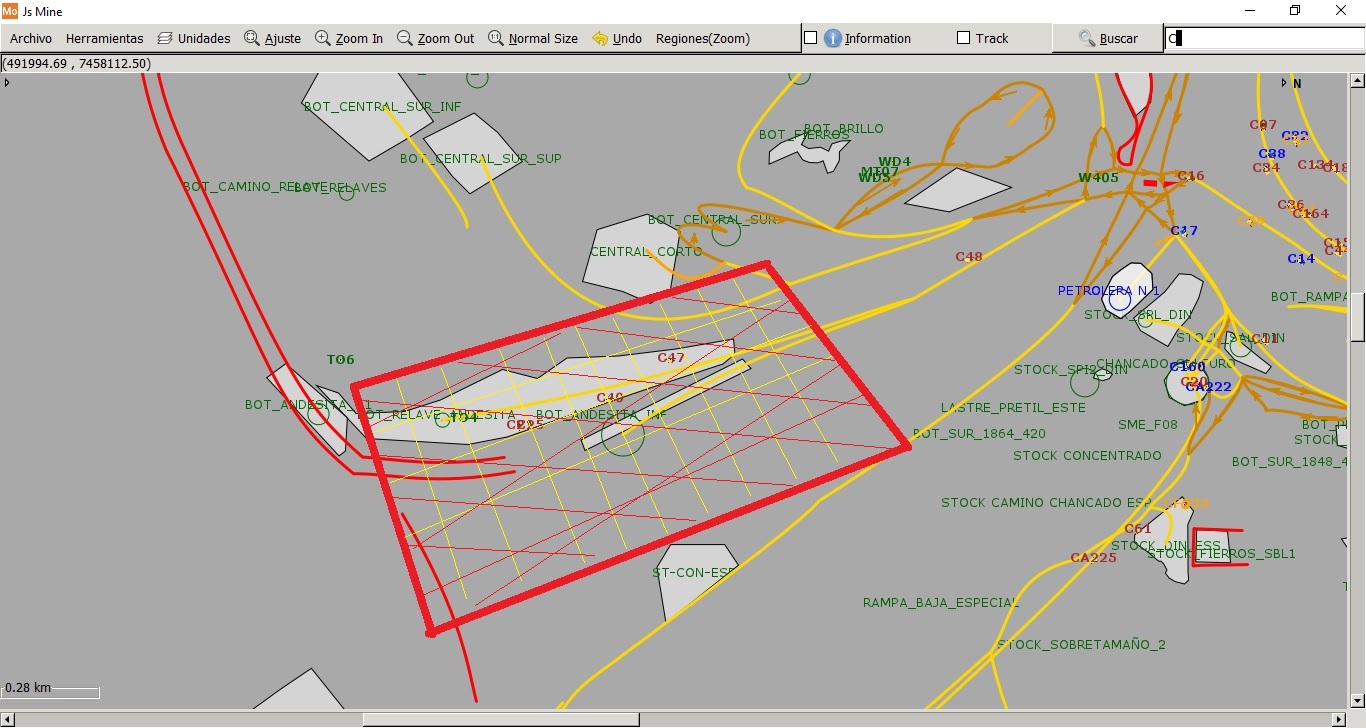Reset map with Normal Size tool
Image resolution: width=1366 pixels, height=728 pixels.
(x=532, y=38)
